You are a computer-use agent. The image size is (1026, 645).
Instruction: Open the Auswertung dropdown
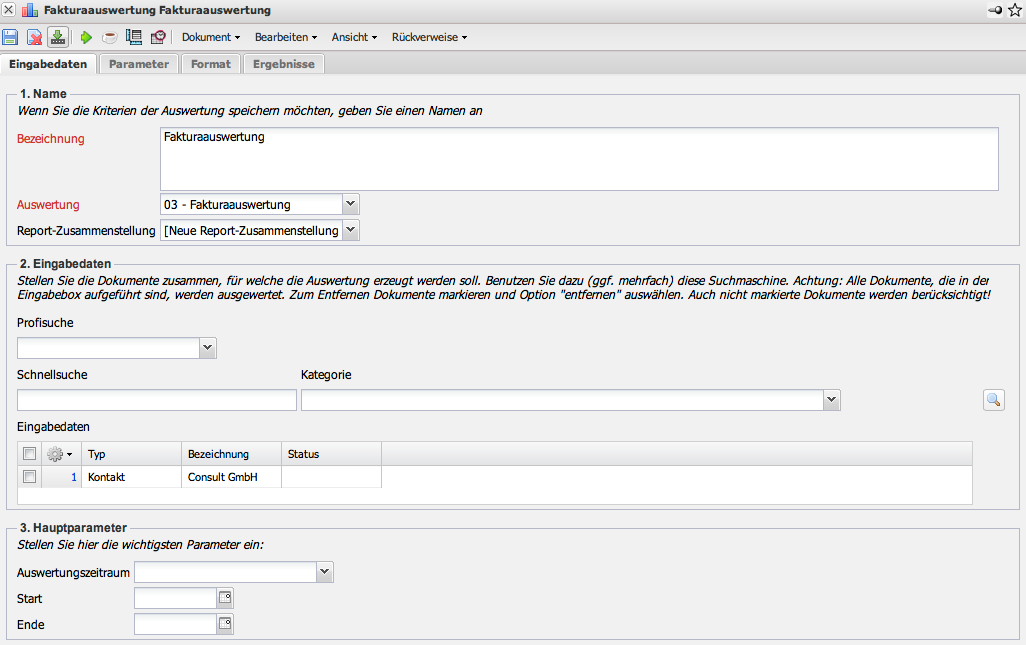(351, 204)
